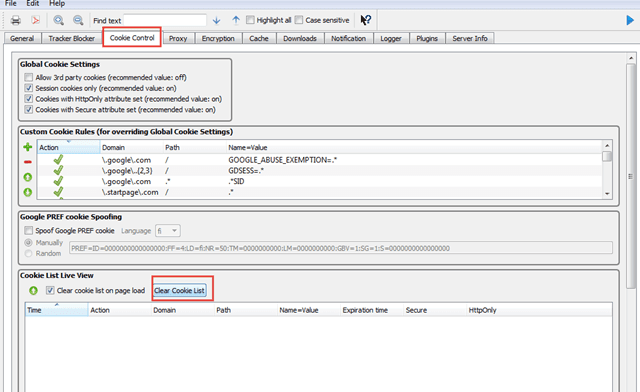Toggle Highlight all checkbox
The height and width of the screenshot is (392, 640).
coord(250,20)
